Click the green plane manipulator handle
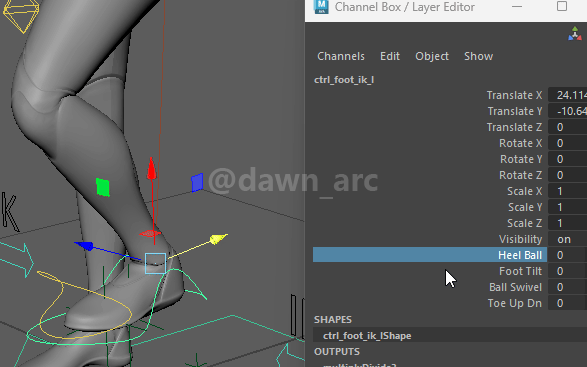 pyautogui.click(x=103, y=187)
